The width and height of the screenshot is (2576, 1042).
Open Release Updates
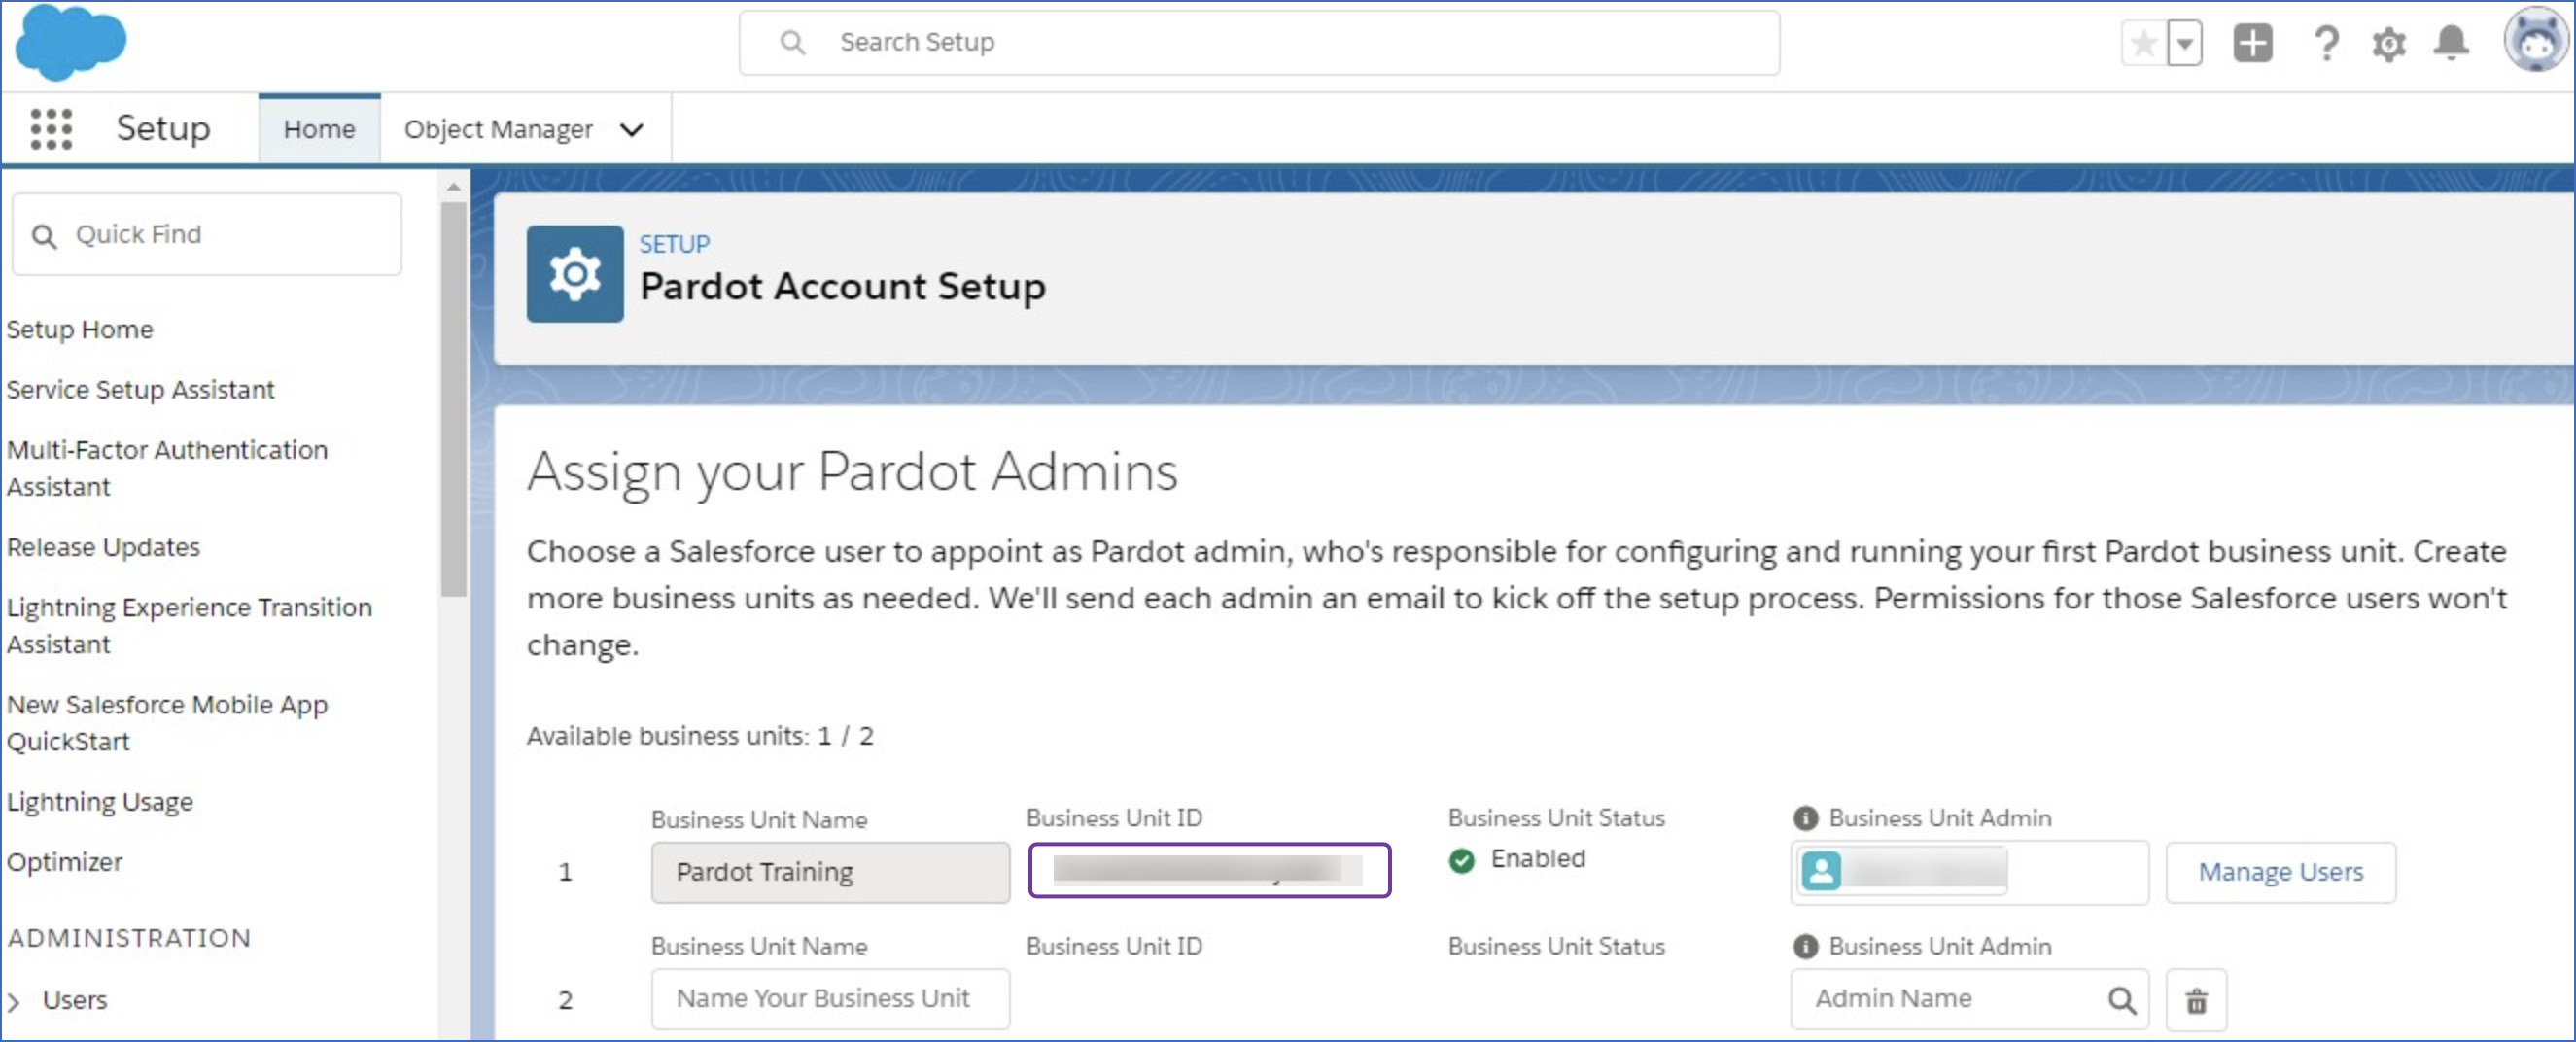(x=103, y=547)
